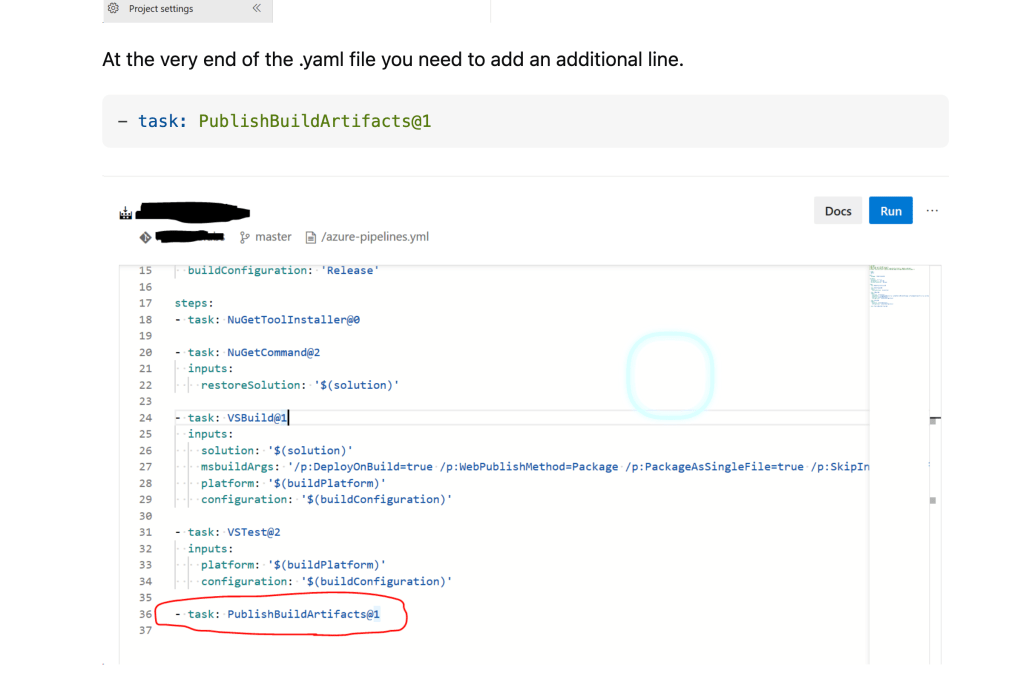This screenshot has height=691, width=1023.
Task: Click line 29 configuration '$(buildConfiguration)'
Action: 326,499
